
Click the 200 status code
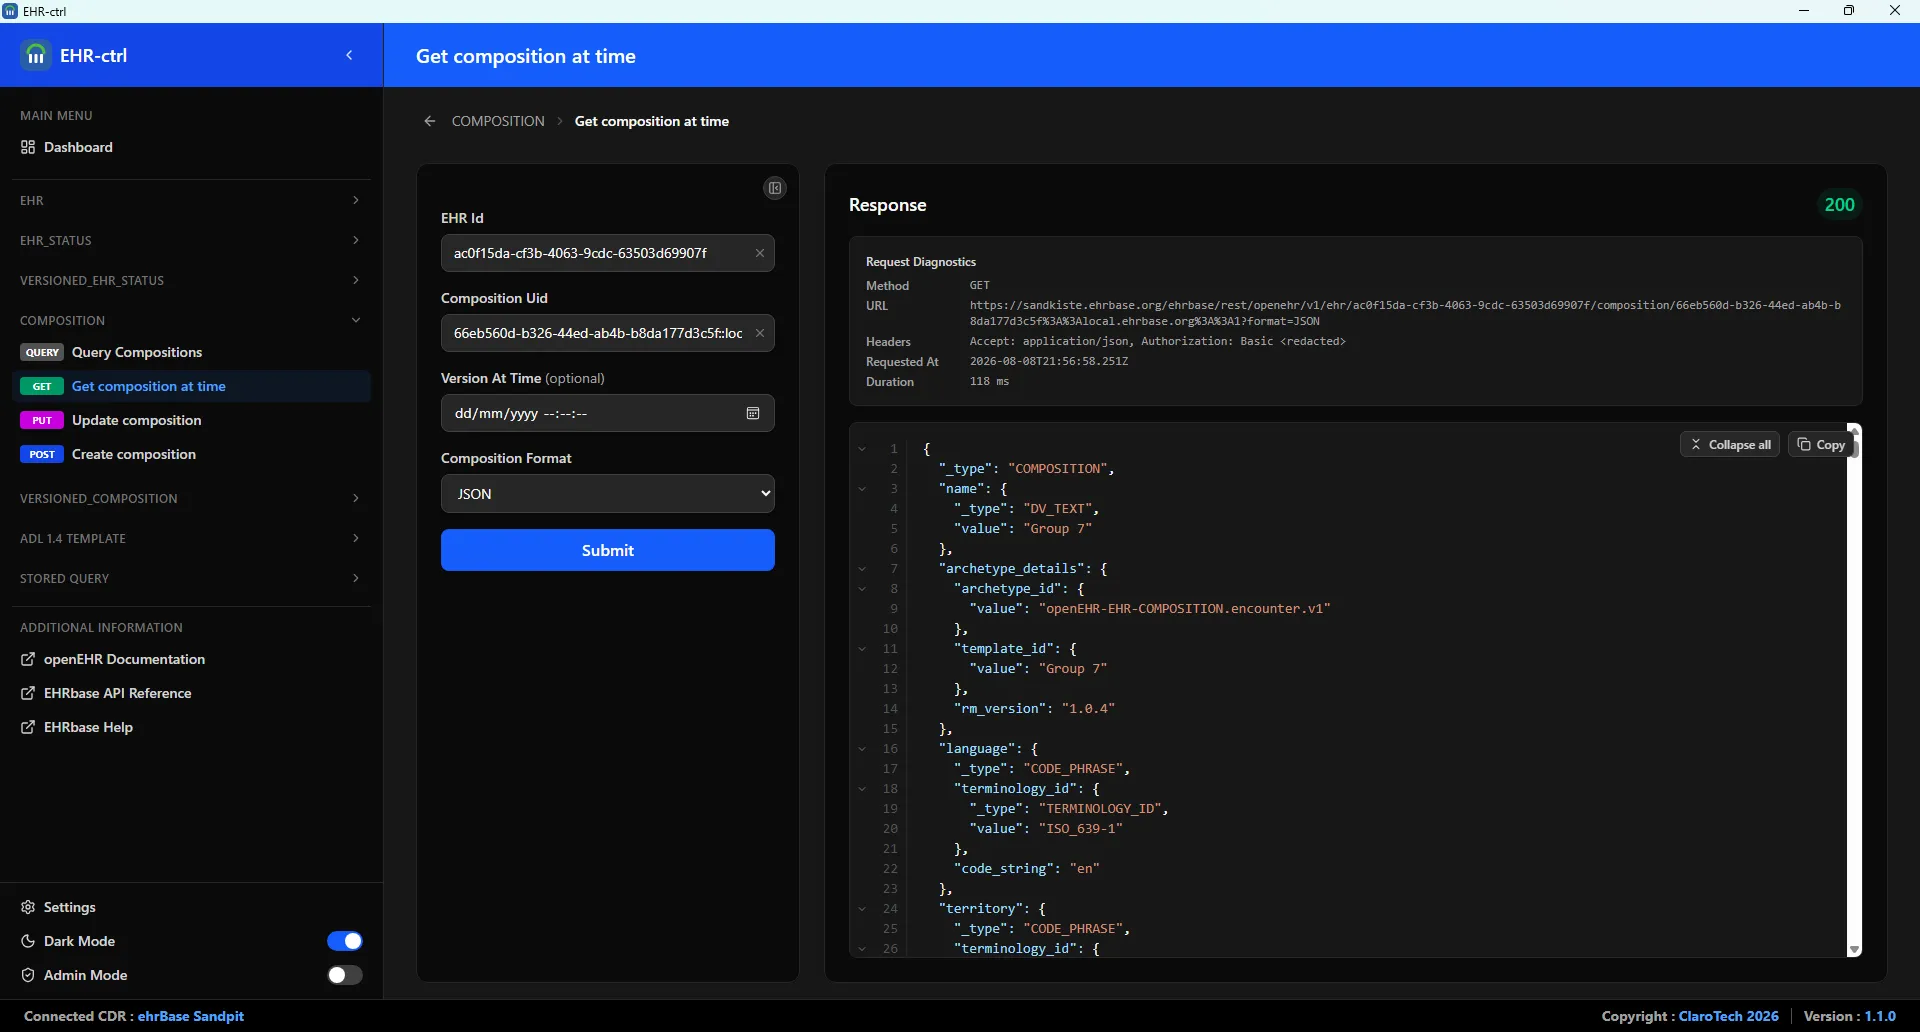tap(1840, 205)
